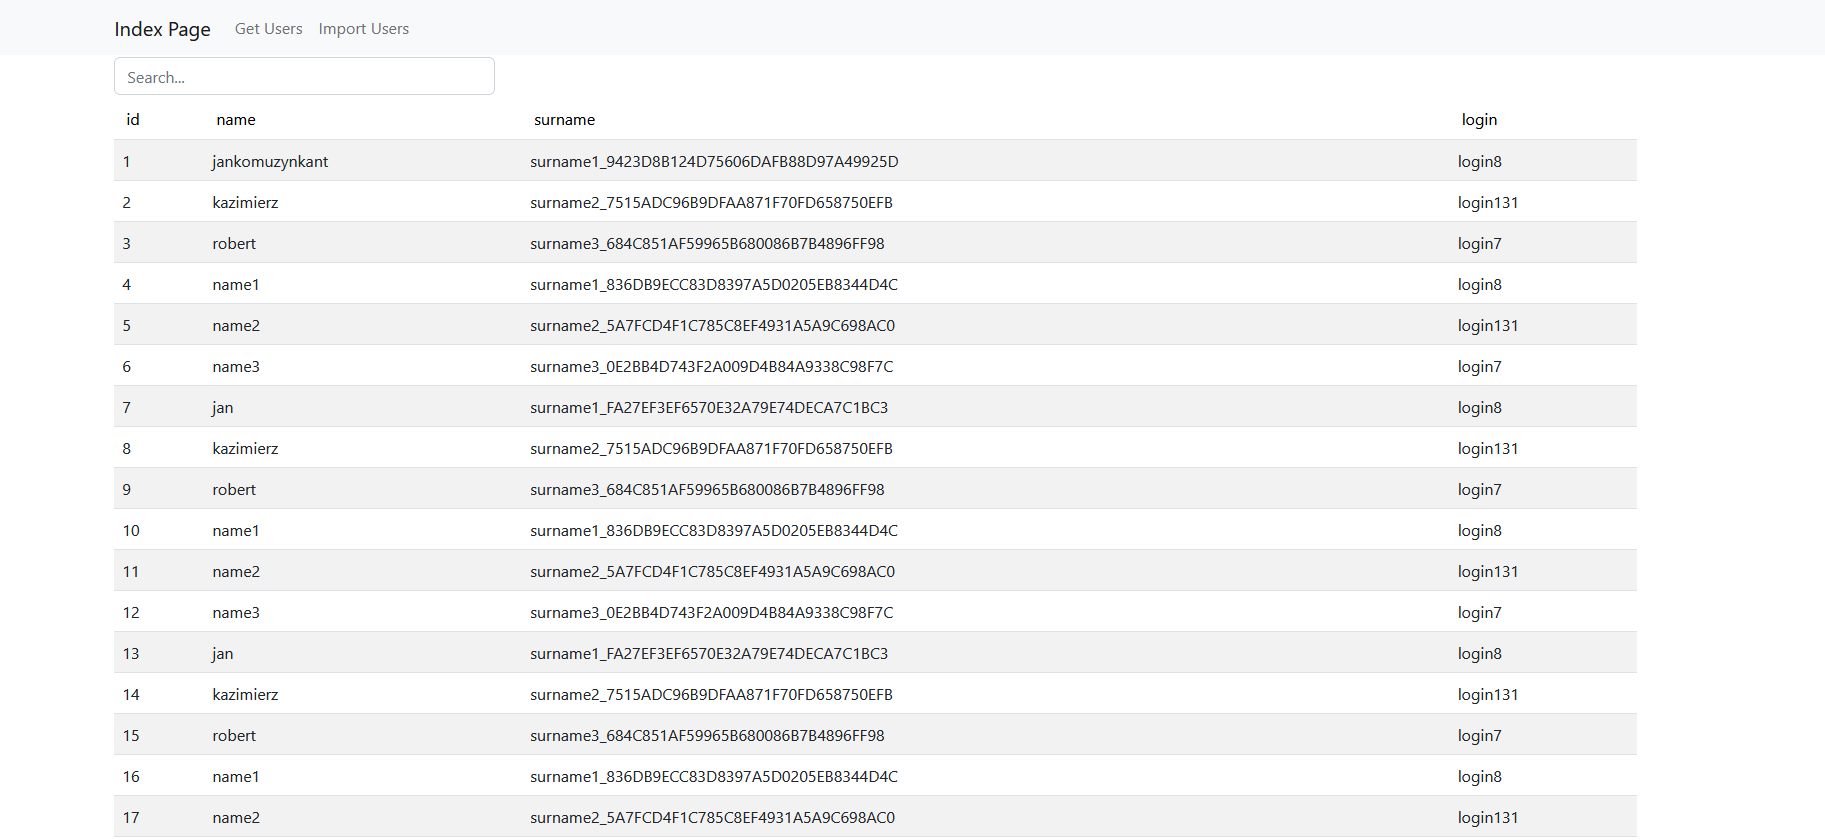The height and width of the screenshot is (840, 1825).
Task: Select the name jankomuzynkant in row 1
Action: click(270, 162)
